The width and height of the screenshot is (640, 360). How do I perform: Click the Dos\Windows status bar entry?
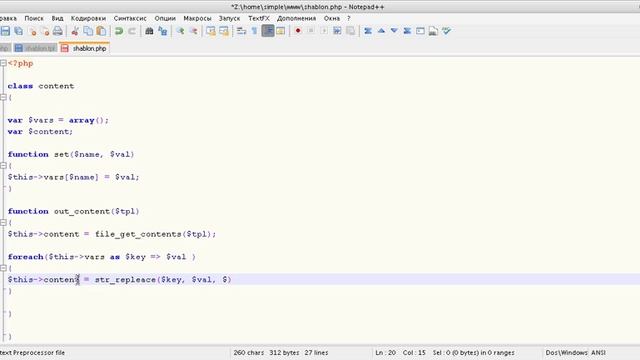click(x=567, y=353)
